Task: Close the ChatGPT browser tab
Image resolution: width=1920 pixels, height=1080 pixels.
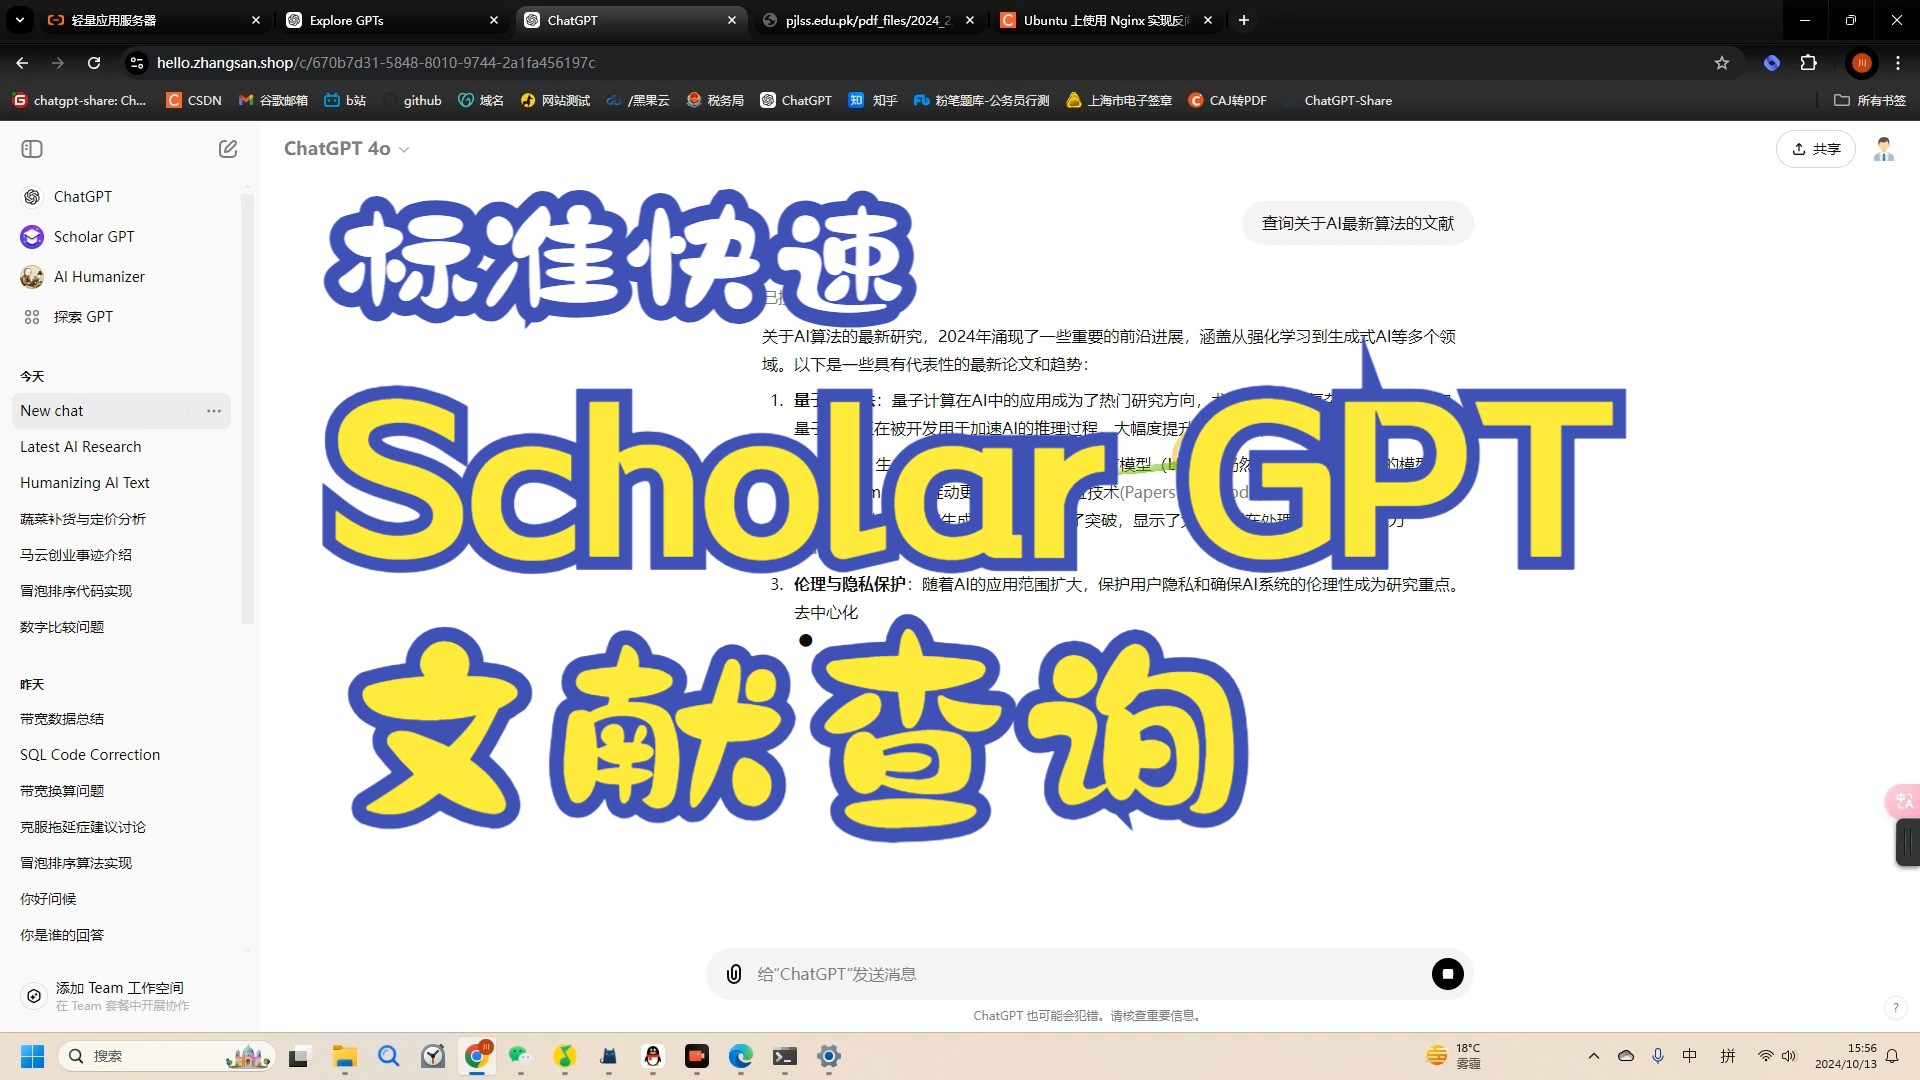Action: pyautogui.click(x=732, y=20)
